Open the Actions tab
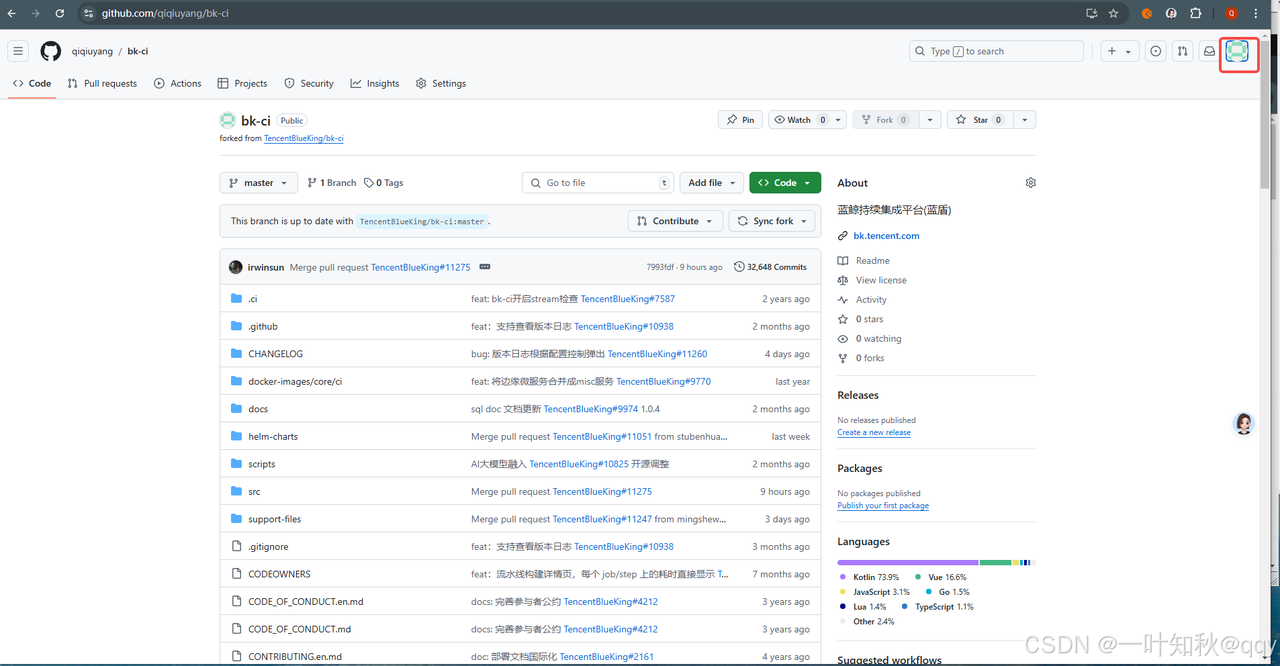This screenshot has width=1280, height=666. click(178, 84)
